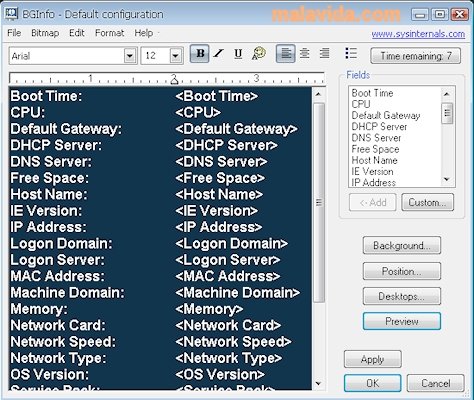Image resolution: width=474 pixels, height=400 pixels.
Task: Open the File menu
Action: [x=14, y=33]
